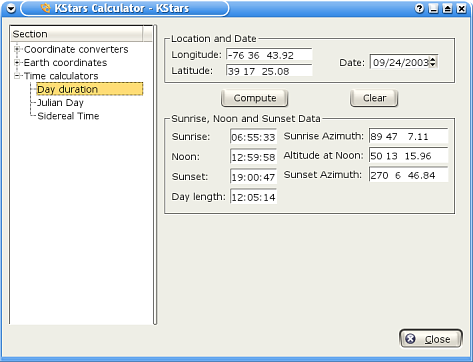Click the context help question mark button
Screen dimensions: 473x362
point(419,8)
